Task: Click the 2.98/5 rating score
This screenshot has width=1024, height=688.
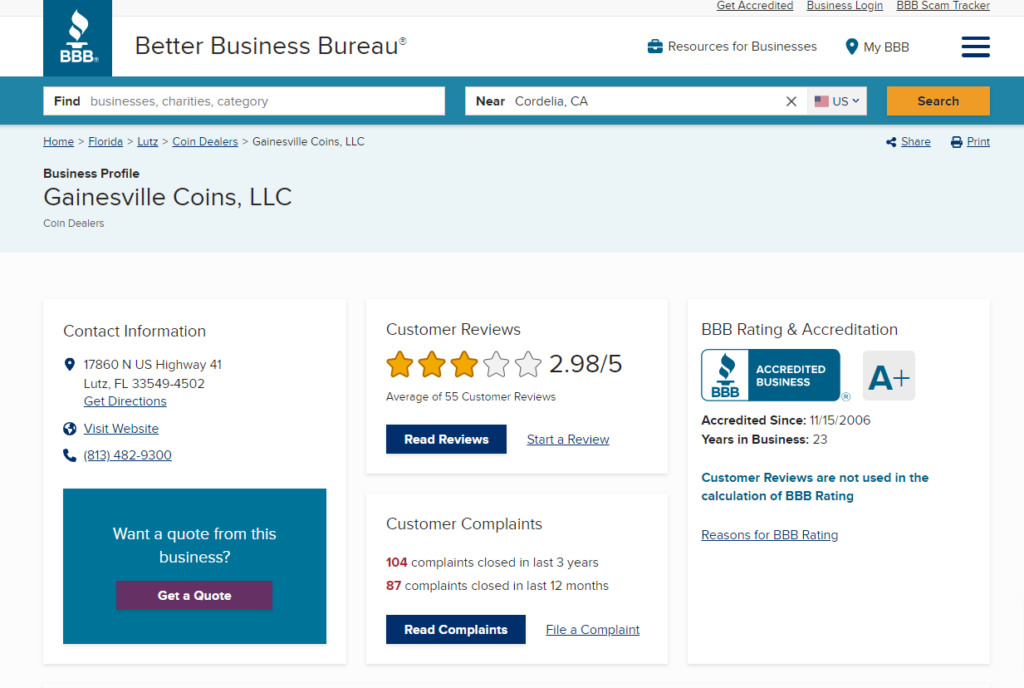Action: pos(585,364)
